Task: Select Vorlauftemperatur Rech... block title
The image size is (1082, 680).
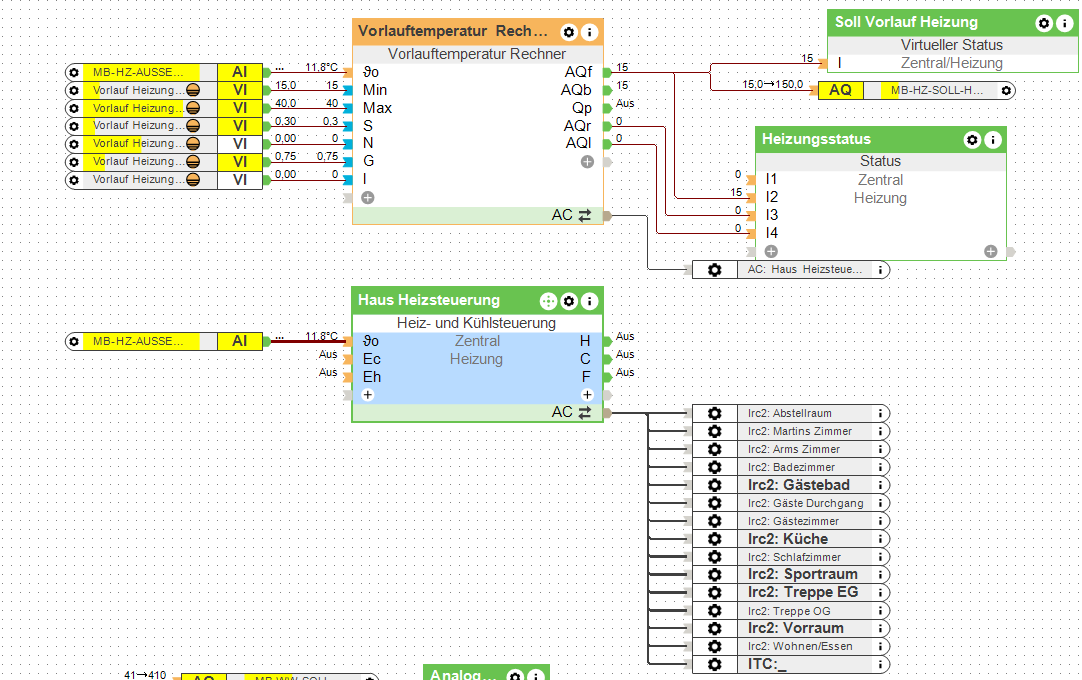Action: [x=453, y=31]
